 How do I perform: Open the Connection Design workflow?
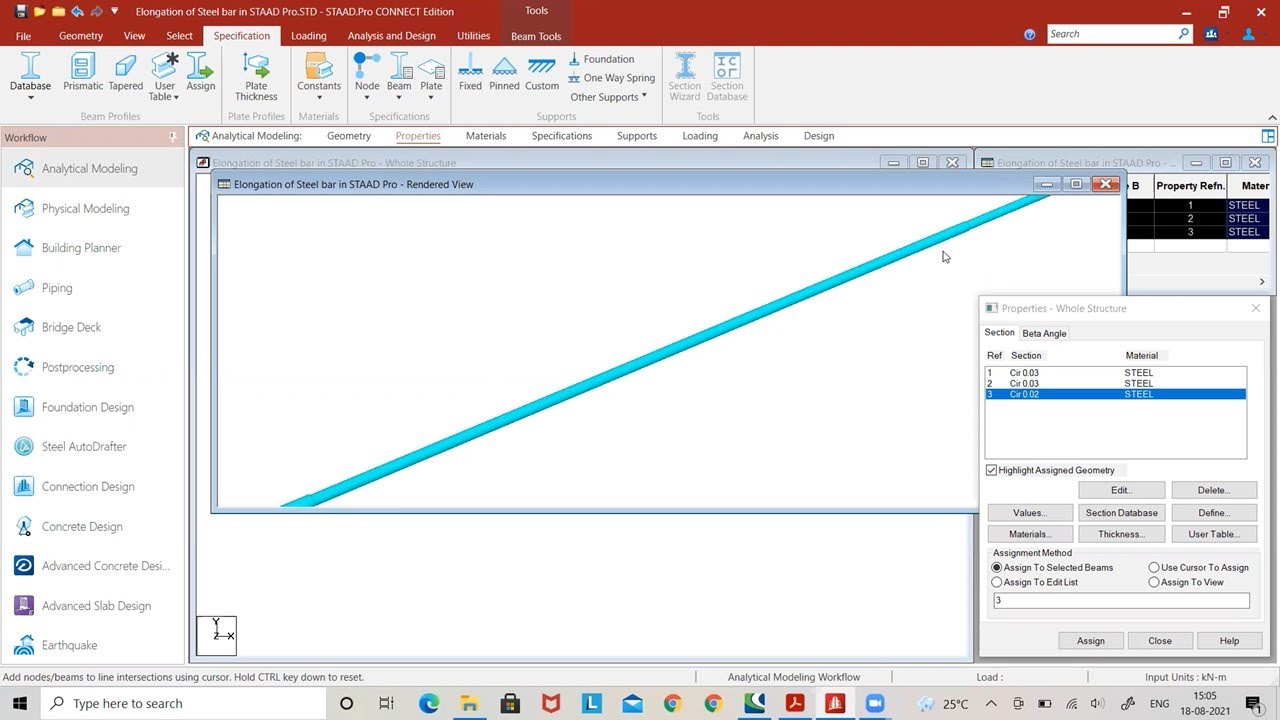pyautogui.click(x=92, y=486)
